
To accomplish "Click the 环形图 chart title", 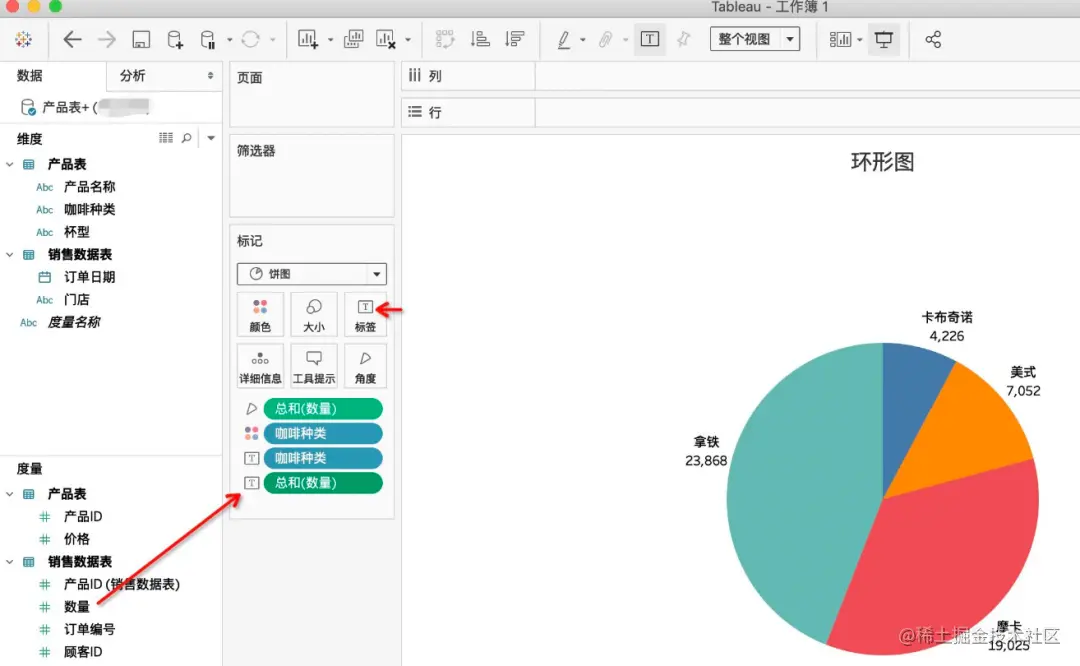I will pyautogui.click(x=882, y=162).
